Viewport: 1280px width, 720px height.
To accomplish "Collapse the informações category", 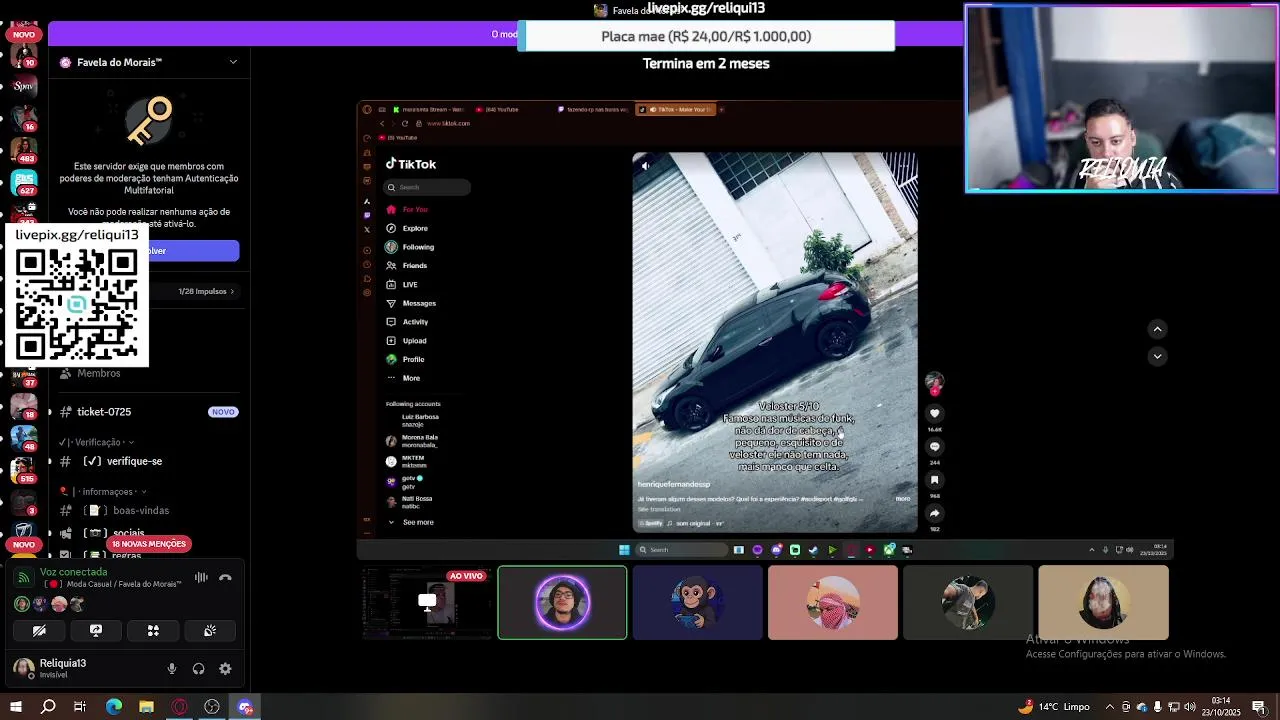I will point(103,492).
